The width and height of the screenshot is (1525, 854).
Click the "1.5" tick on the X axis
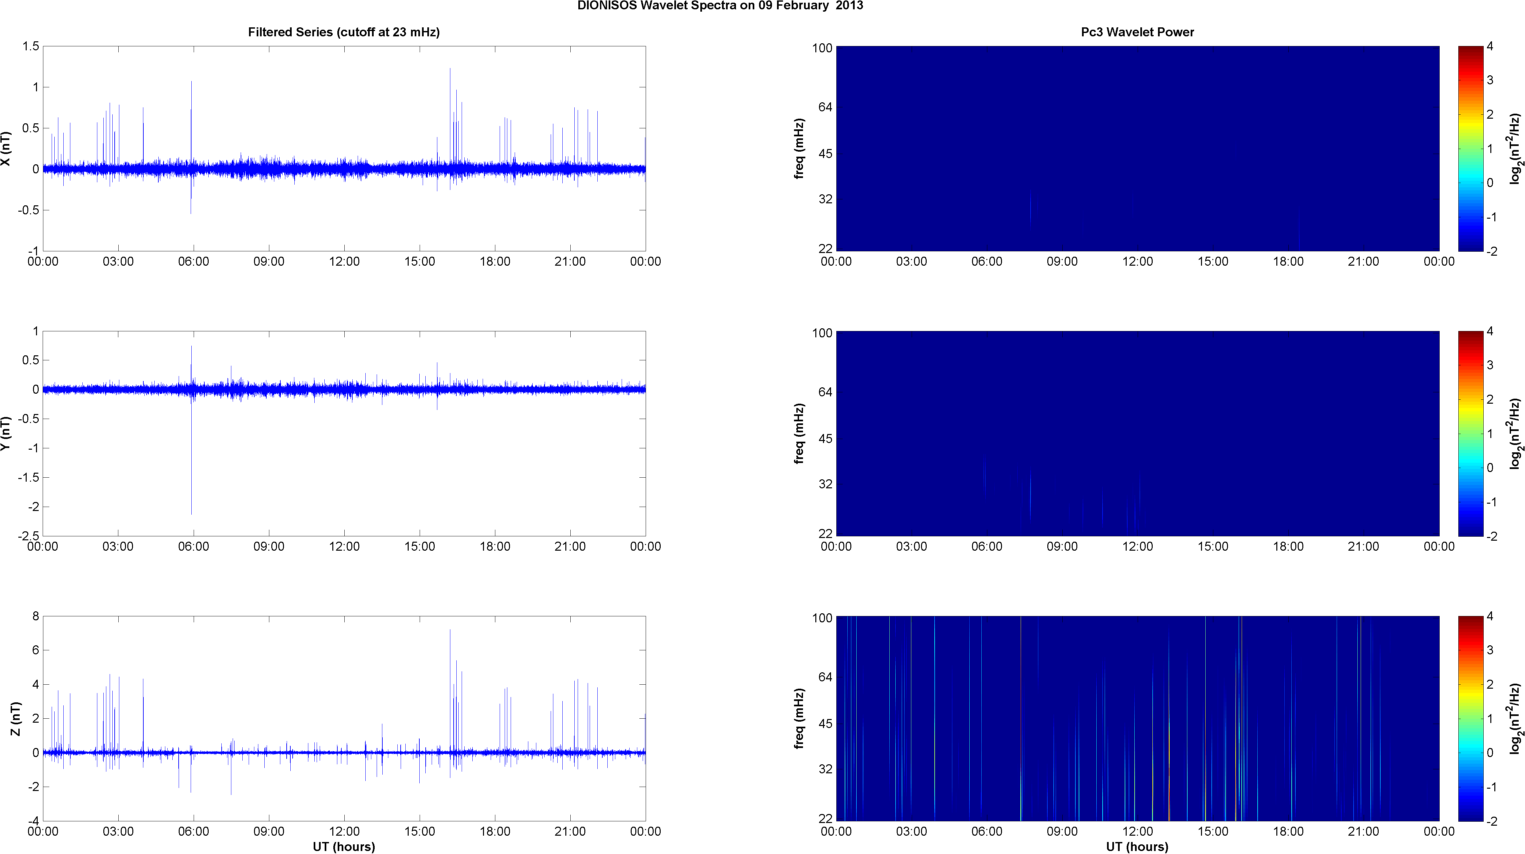pos(30,47)
